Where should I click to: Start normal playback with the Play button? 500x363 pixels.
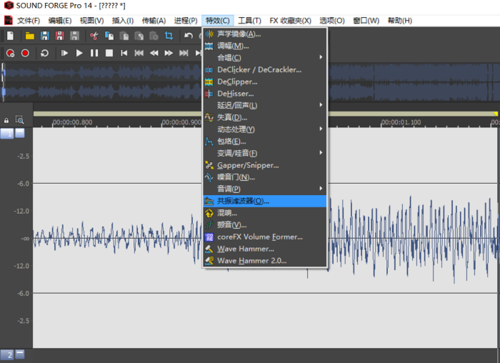[79, 53]
